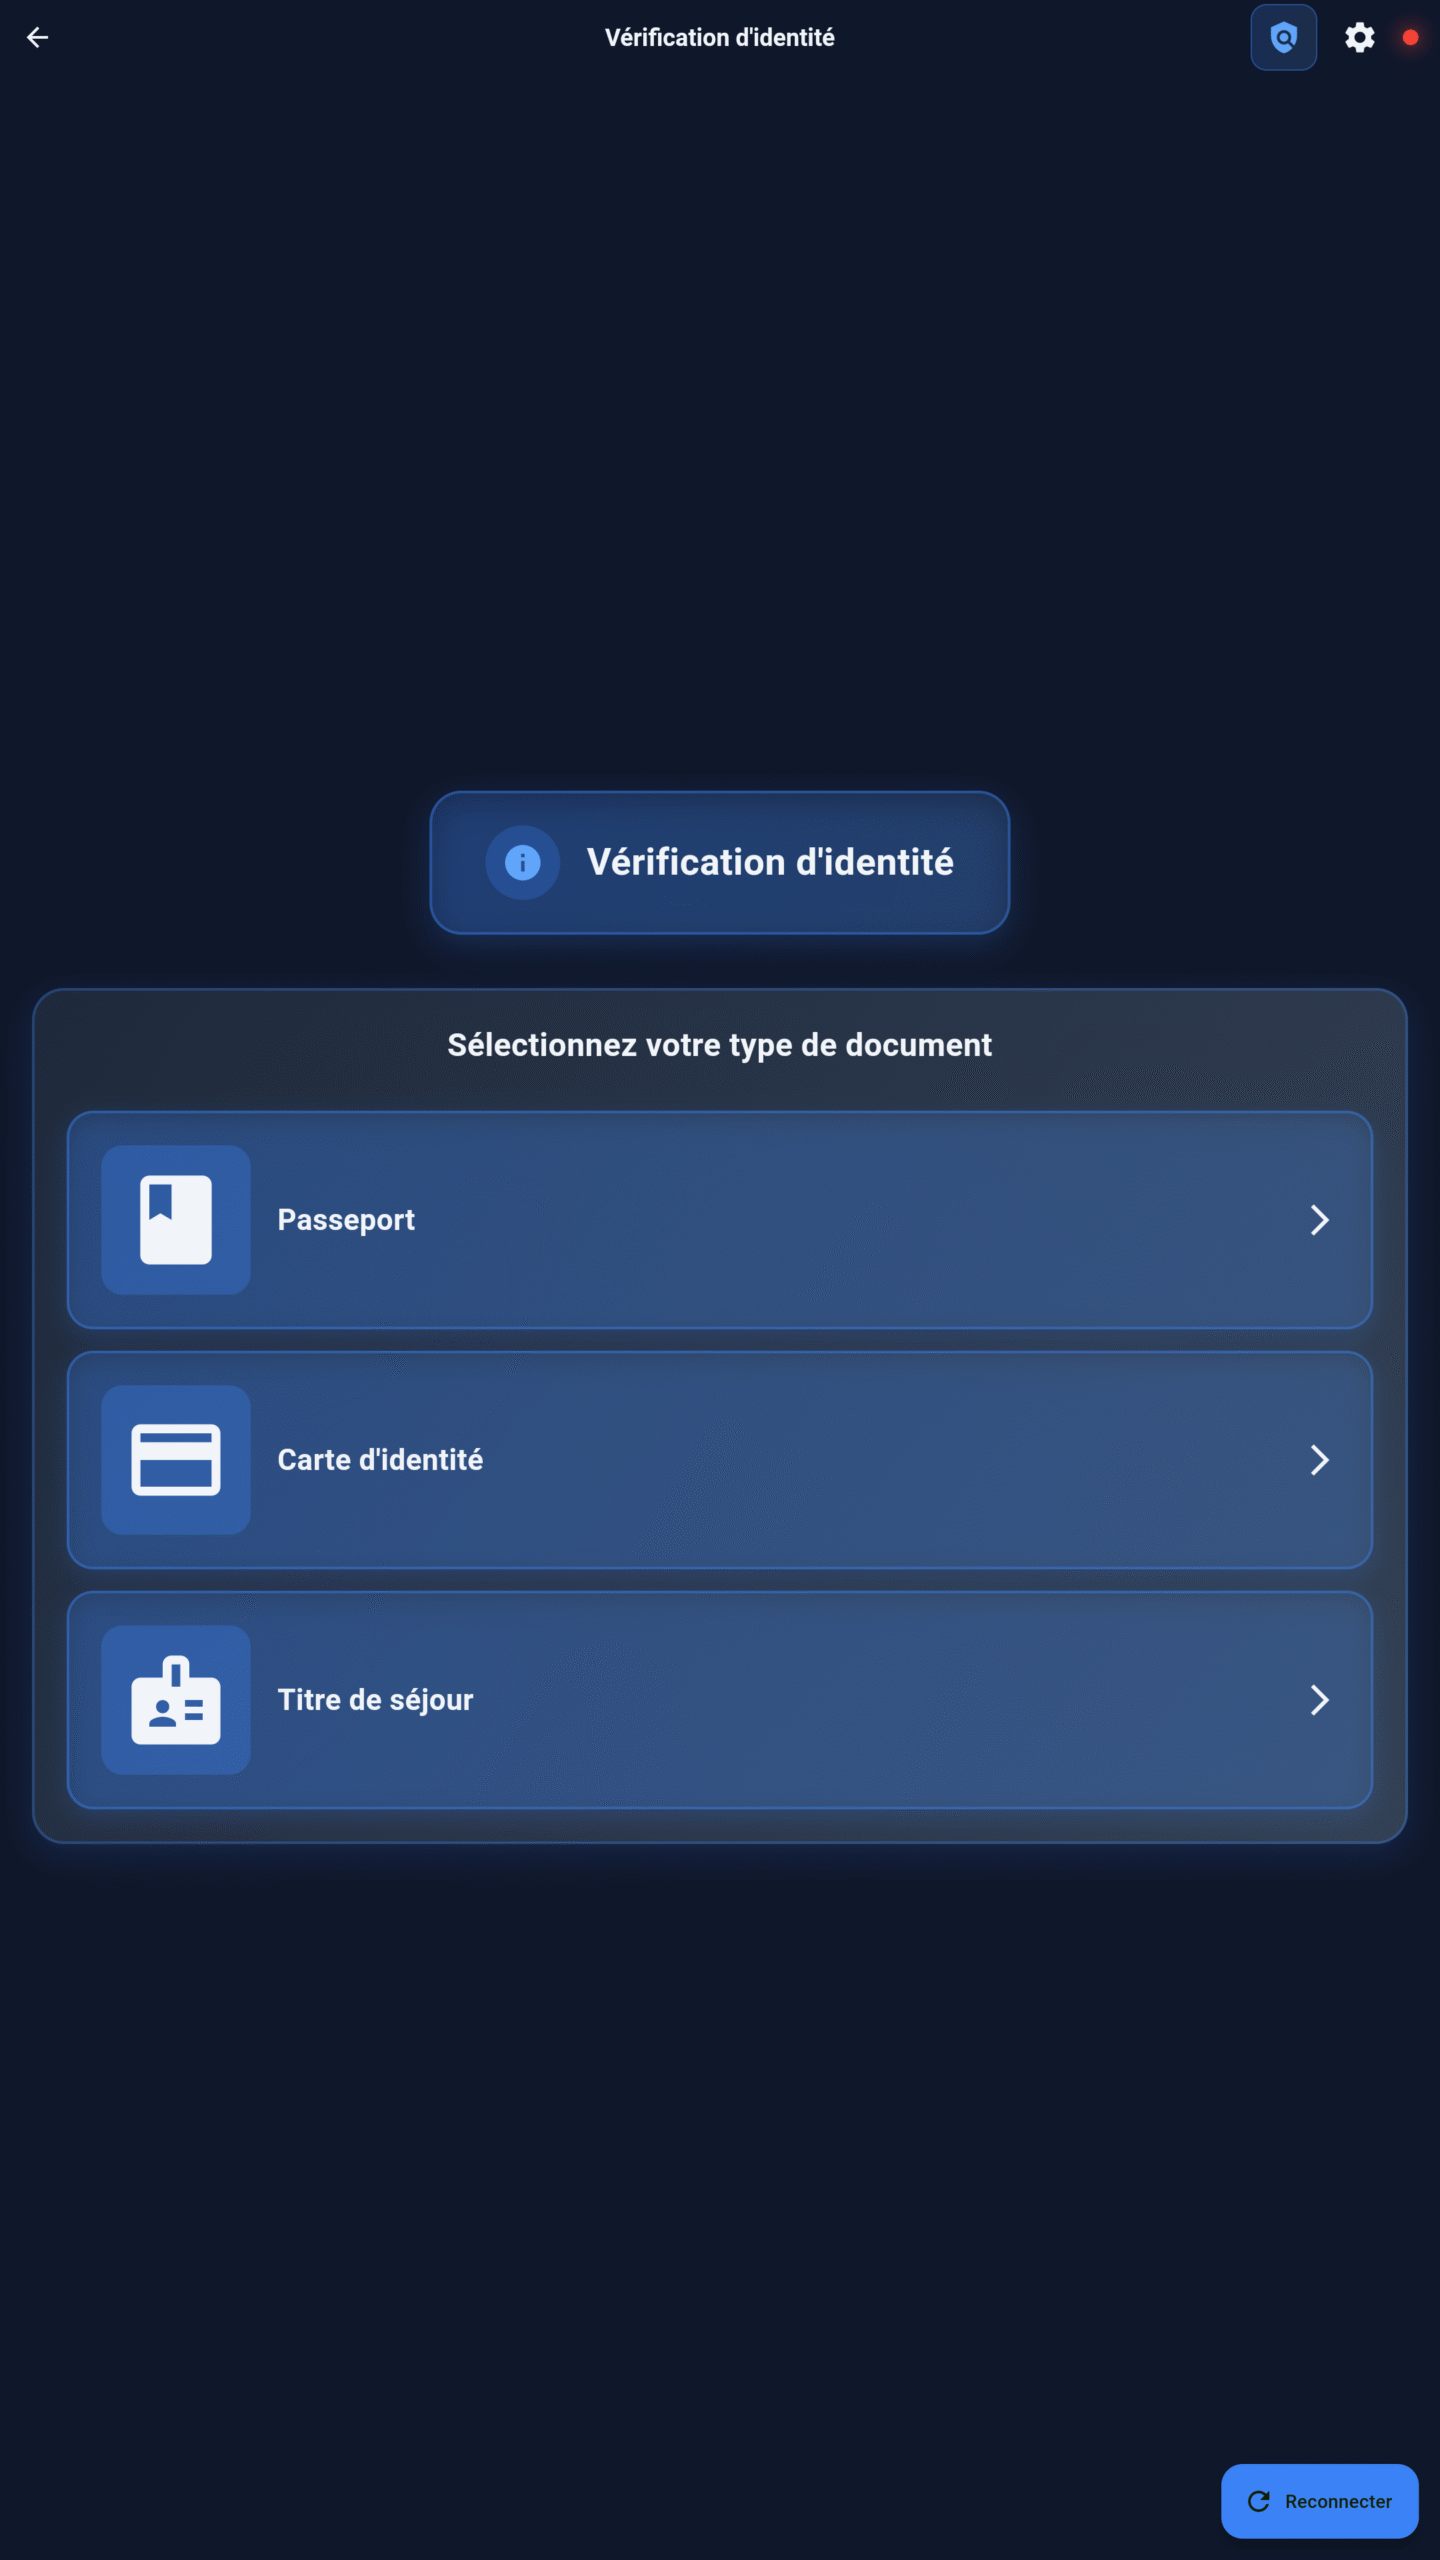Select the passport book icon

click(176, 1220)
